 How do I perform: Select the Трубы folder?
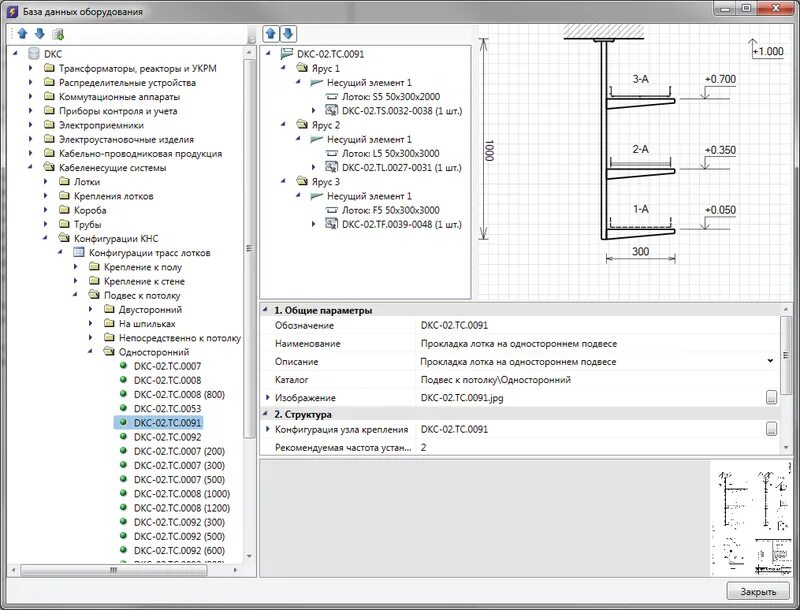87,224
